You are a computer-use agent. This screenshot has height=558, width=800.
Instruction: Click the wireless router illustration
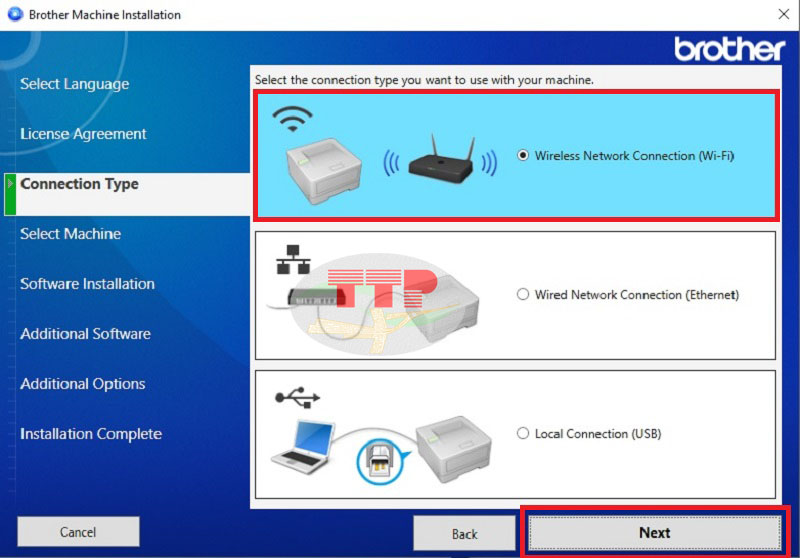441,159
